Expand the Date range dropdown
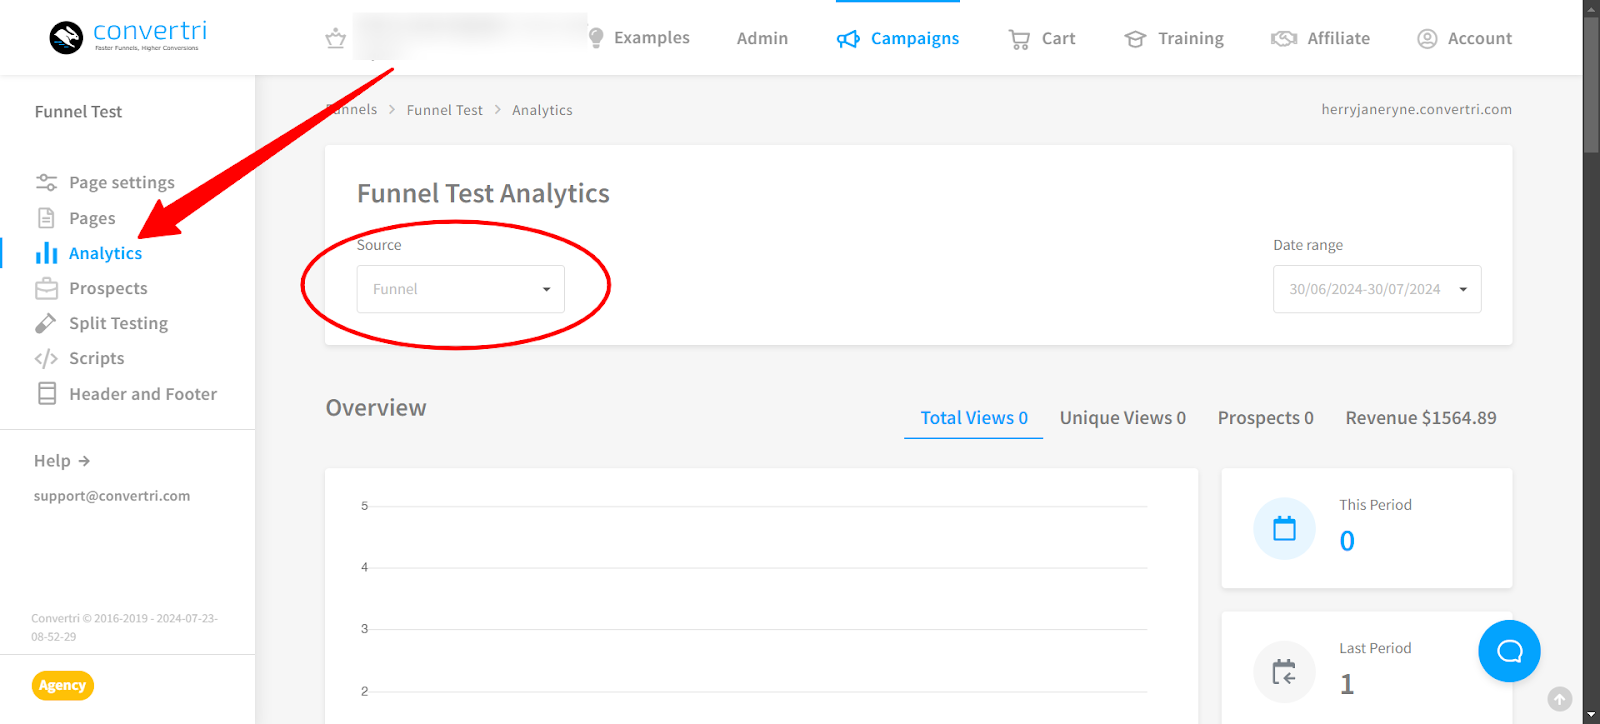The height and width of the screenshot is (724, 1600). [1376, 289]
